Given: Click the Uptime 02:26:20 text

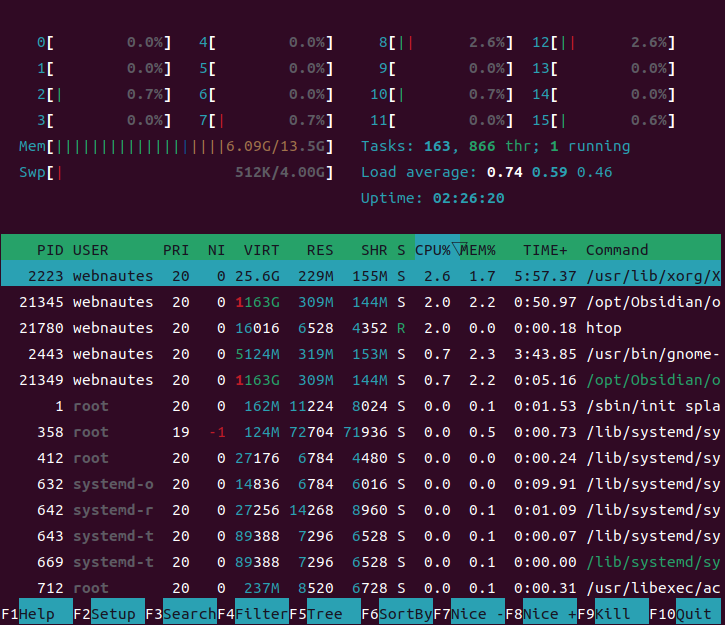Looking at the screenshot, I should 432,198.
